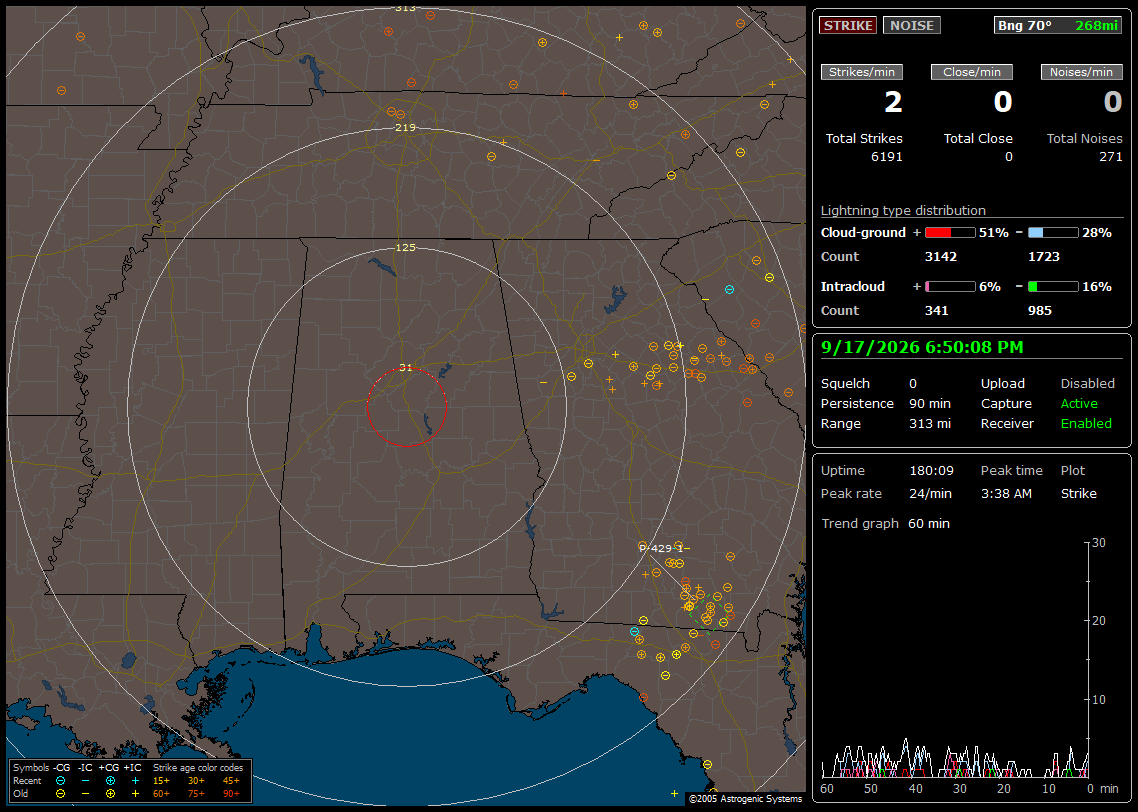Select the Strikes/min header
This screenshot has width=1138, height=812.
pos(861,72)
